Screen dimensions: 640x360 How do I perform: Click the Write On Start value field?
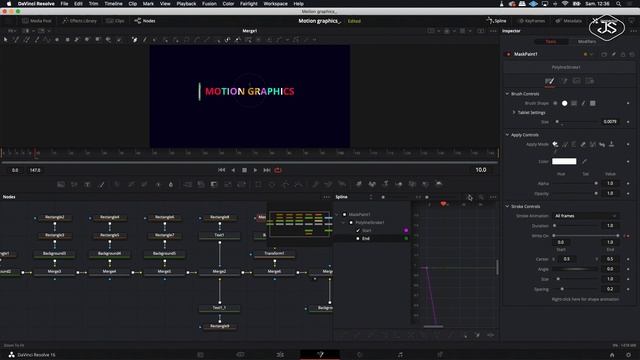tap(561, 242)
